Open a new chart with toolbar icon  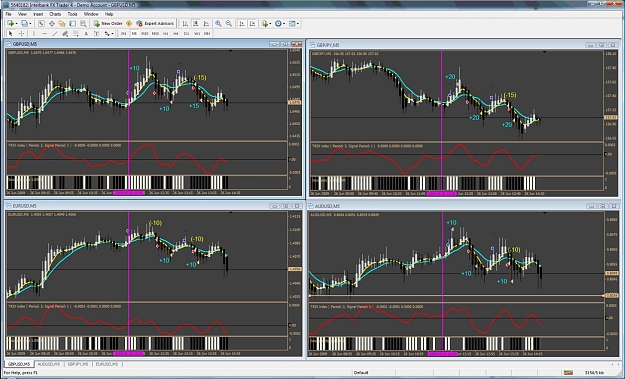pyautogui.click(x=10, y=24)
